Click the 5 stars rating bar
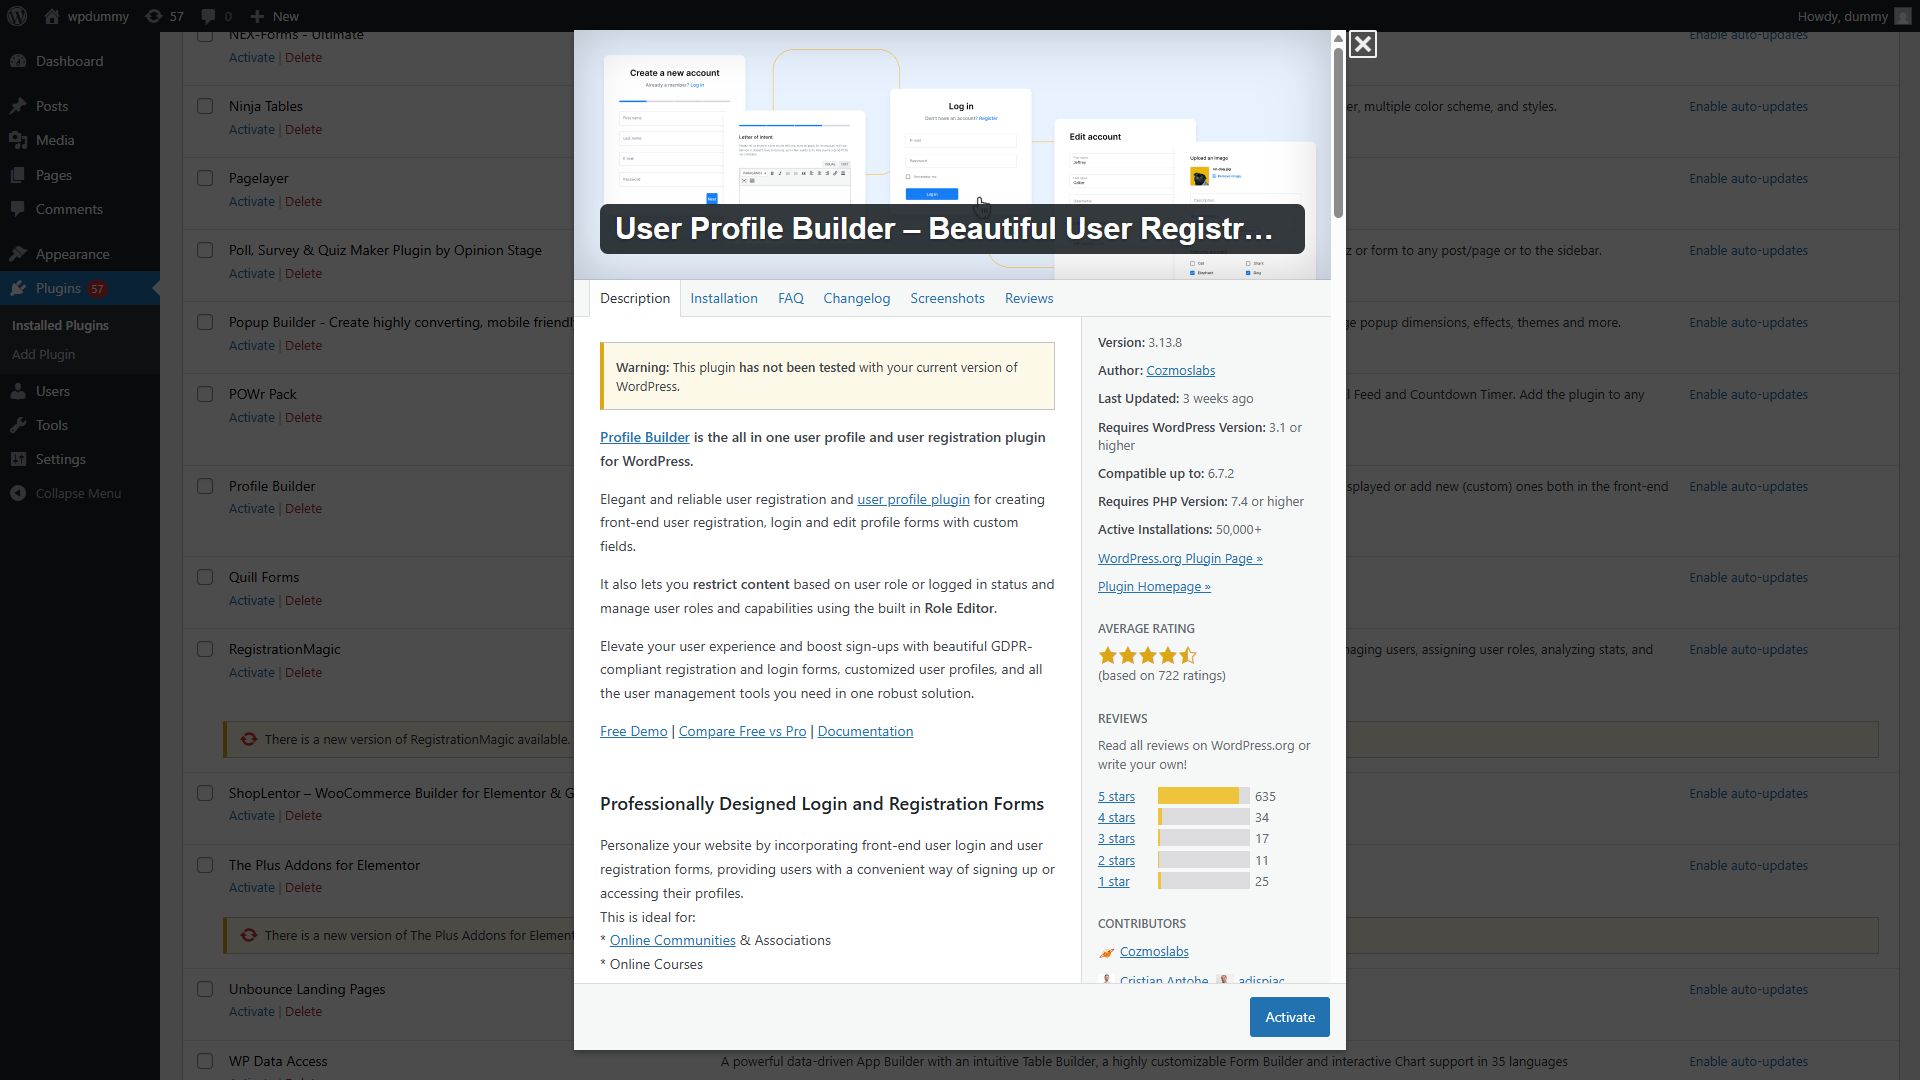The height and width of the screenshot is (1080, 1920). tap(1203, 796)
